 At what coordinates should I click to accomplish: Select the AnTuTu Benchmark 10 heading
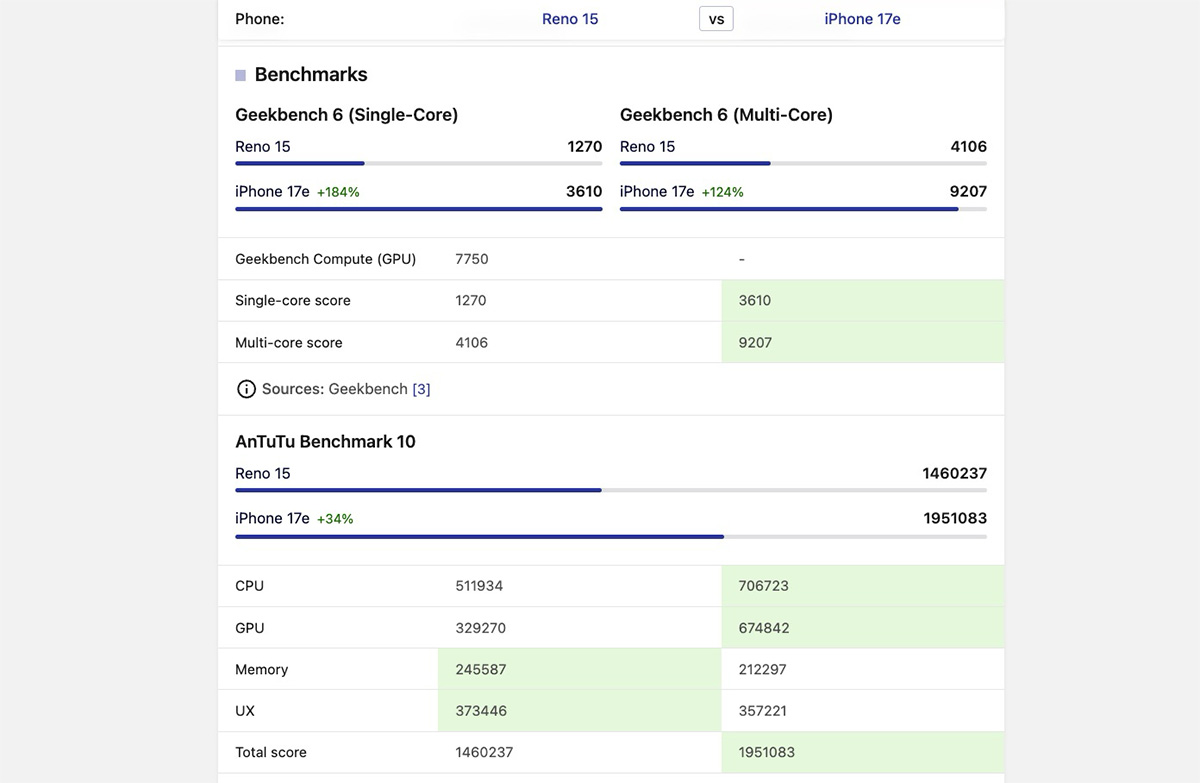point(325,442)
